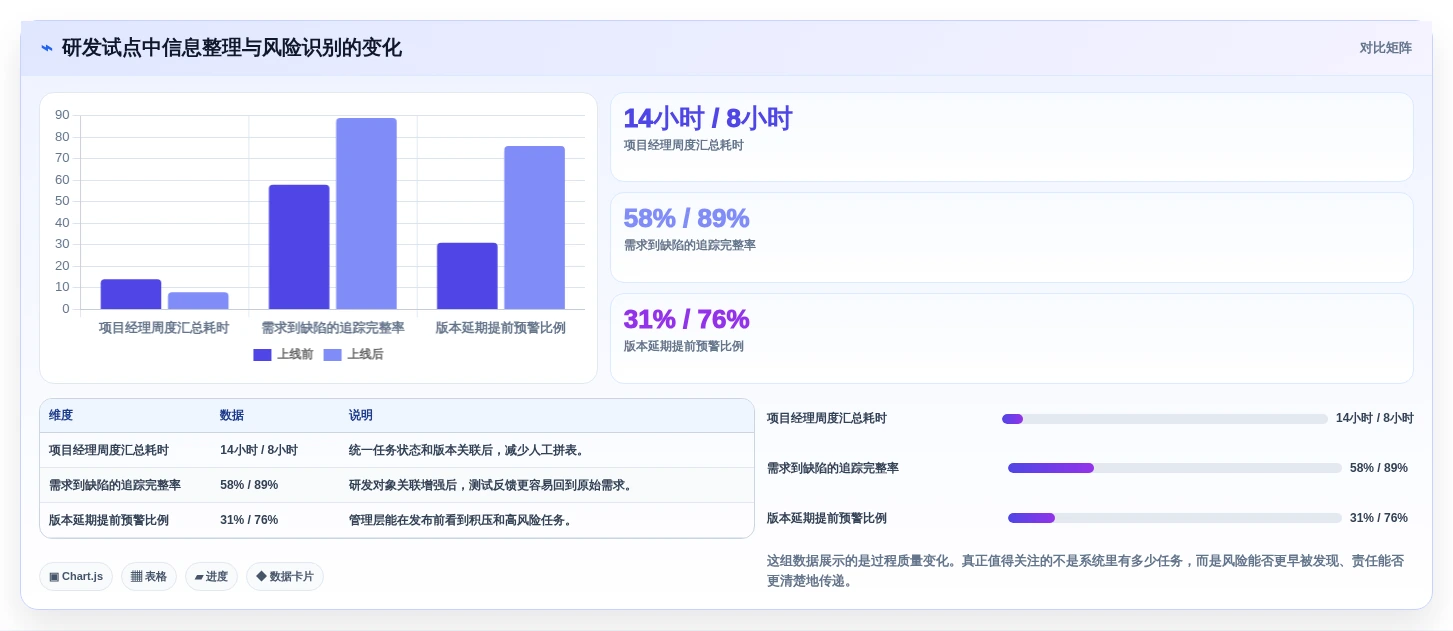The width and height of the screenshot is (1453, 631).
Task: Click the 上线前 bar for 需求到缺陷的追踪完整率
Action: click(299, 247)
